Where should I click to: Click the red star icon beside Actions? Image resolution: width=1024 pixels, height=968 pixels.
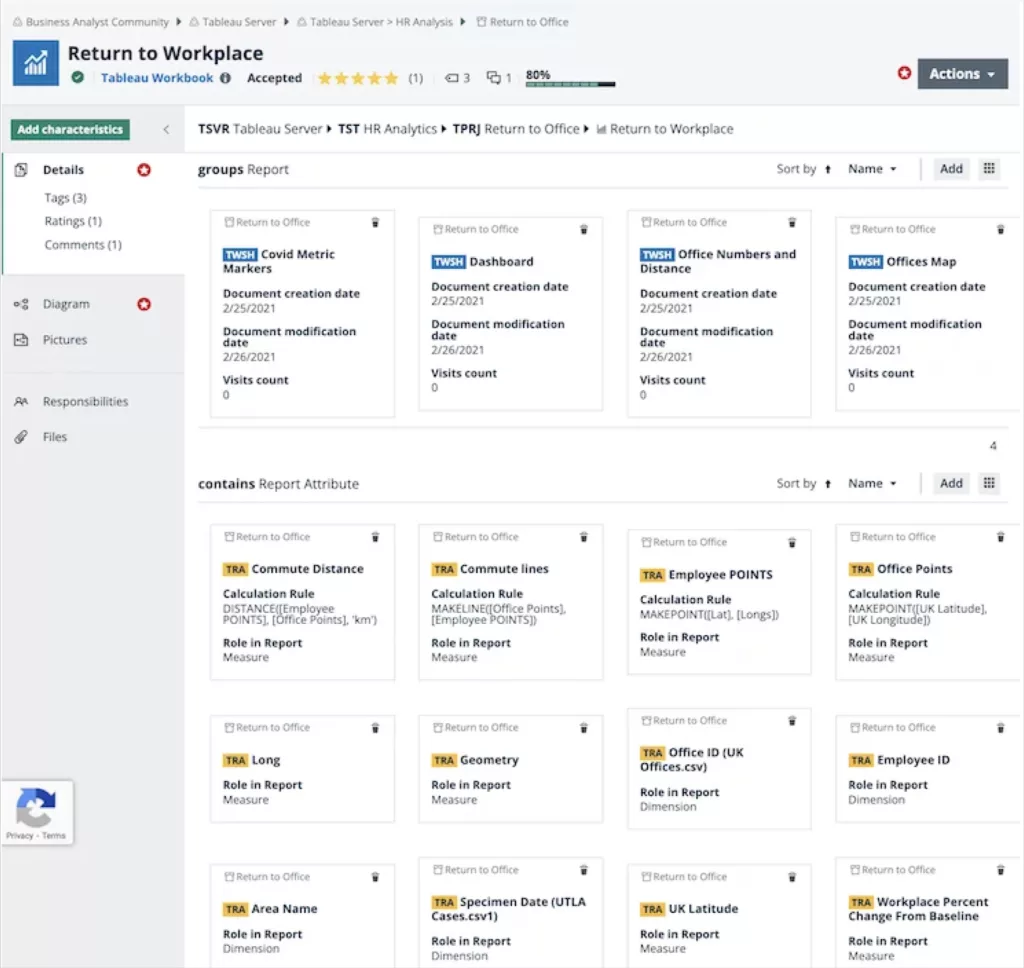[x=904, y=73]
